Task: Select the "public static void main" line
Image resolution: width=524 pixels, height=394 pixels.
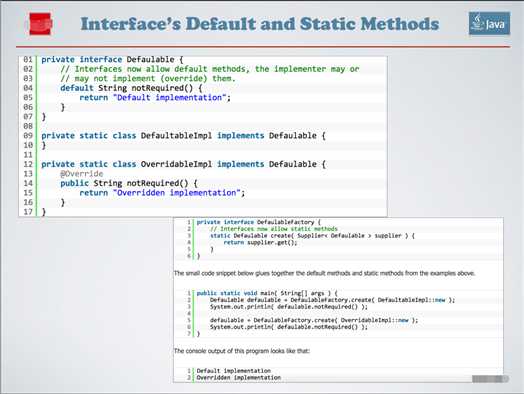Action: 267,293
